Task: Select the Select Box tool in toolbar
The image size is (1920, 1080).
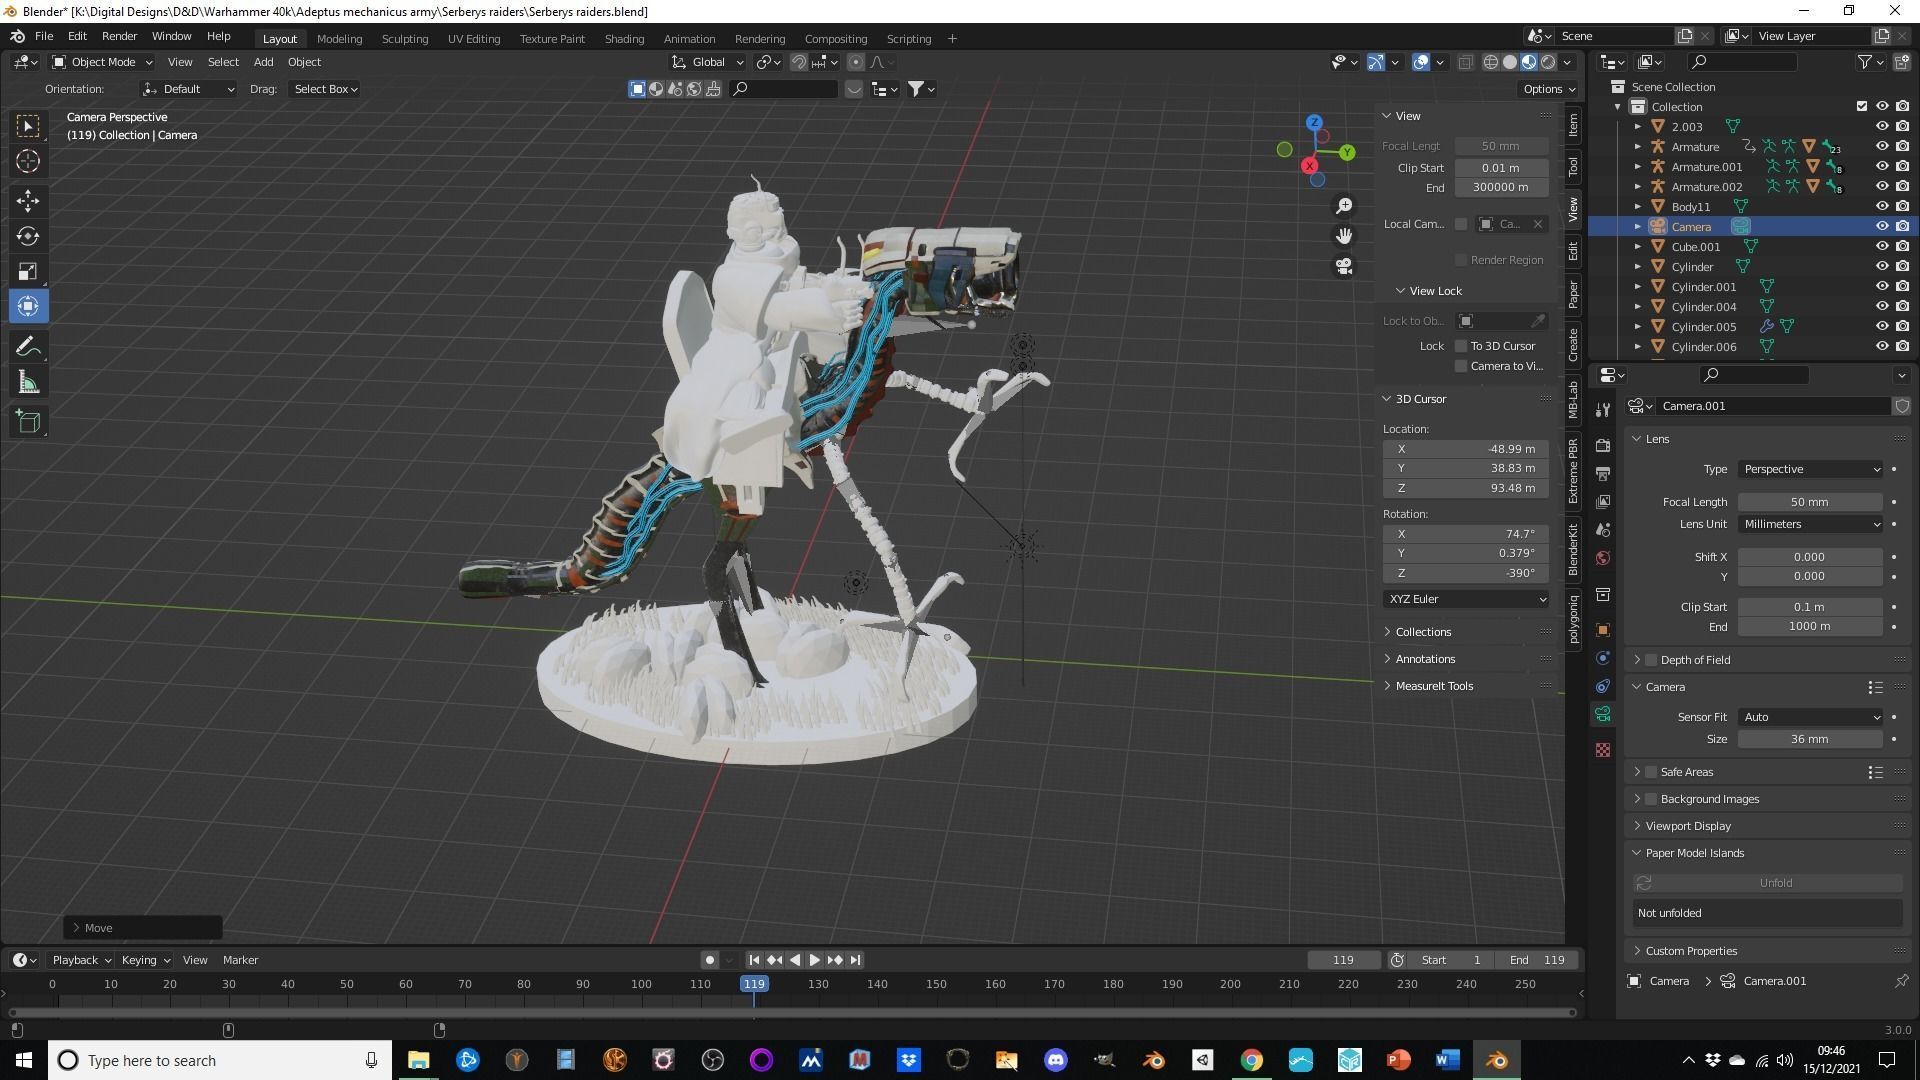Action: pos(28,125)
